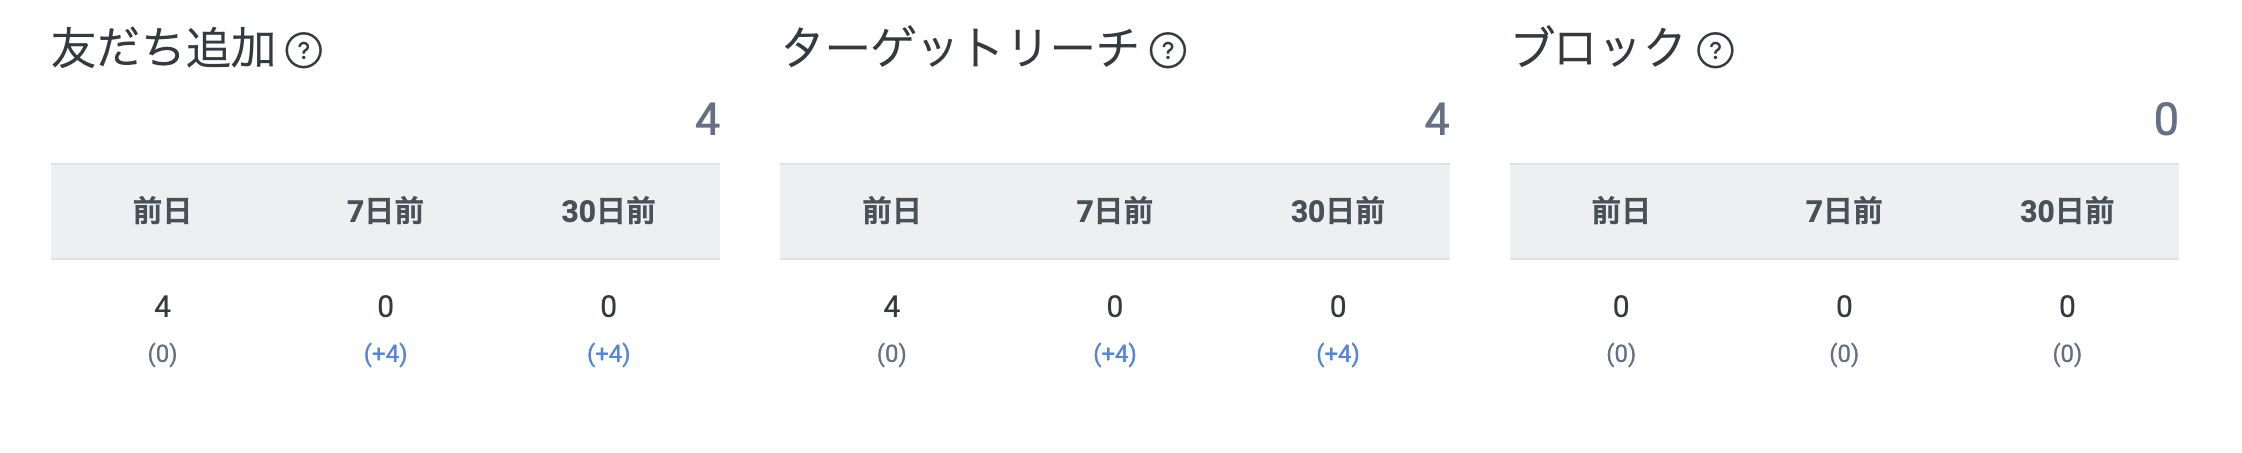Click (+4) change under 友だち追加 7日前
Screen dimensions: 2242x453
coord(385,354)
